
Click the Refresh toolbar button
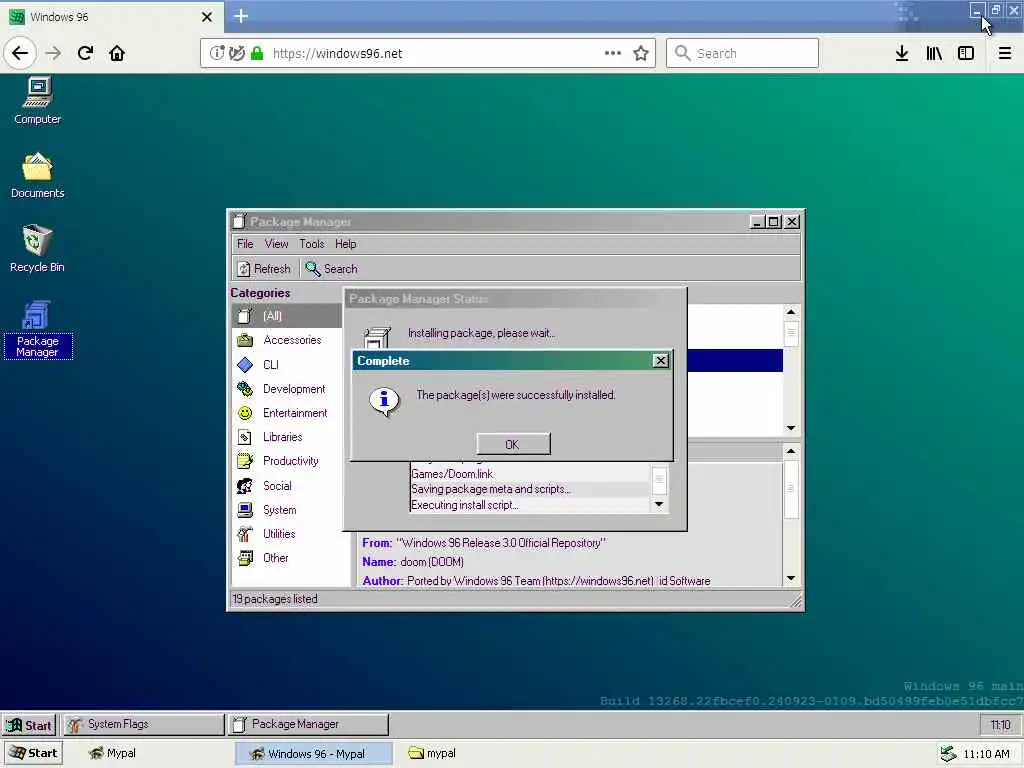(x=264, y=268)
